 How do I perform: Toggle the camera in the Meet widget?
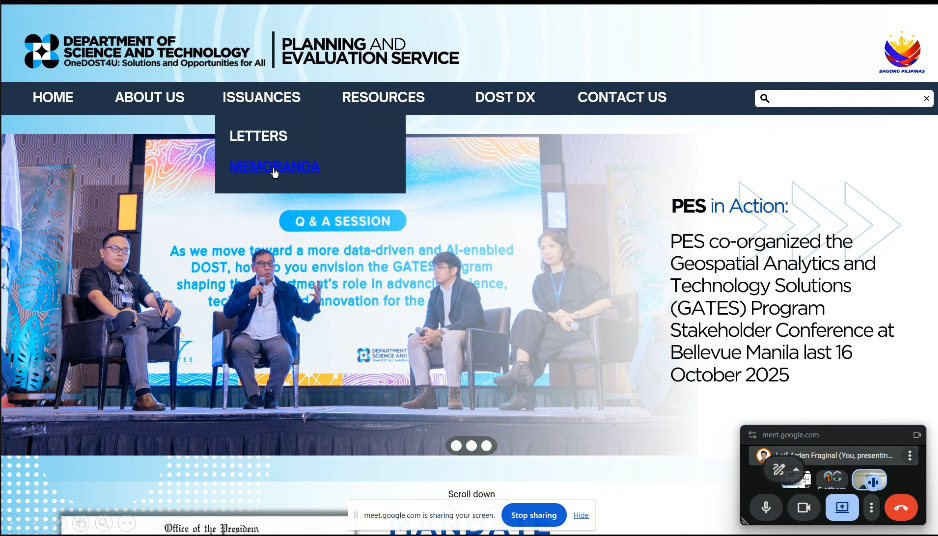point(803,507)
